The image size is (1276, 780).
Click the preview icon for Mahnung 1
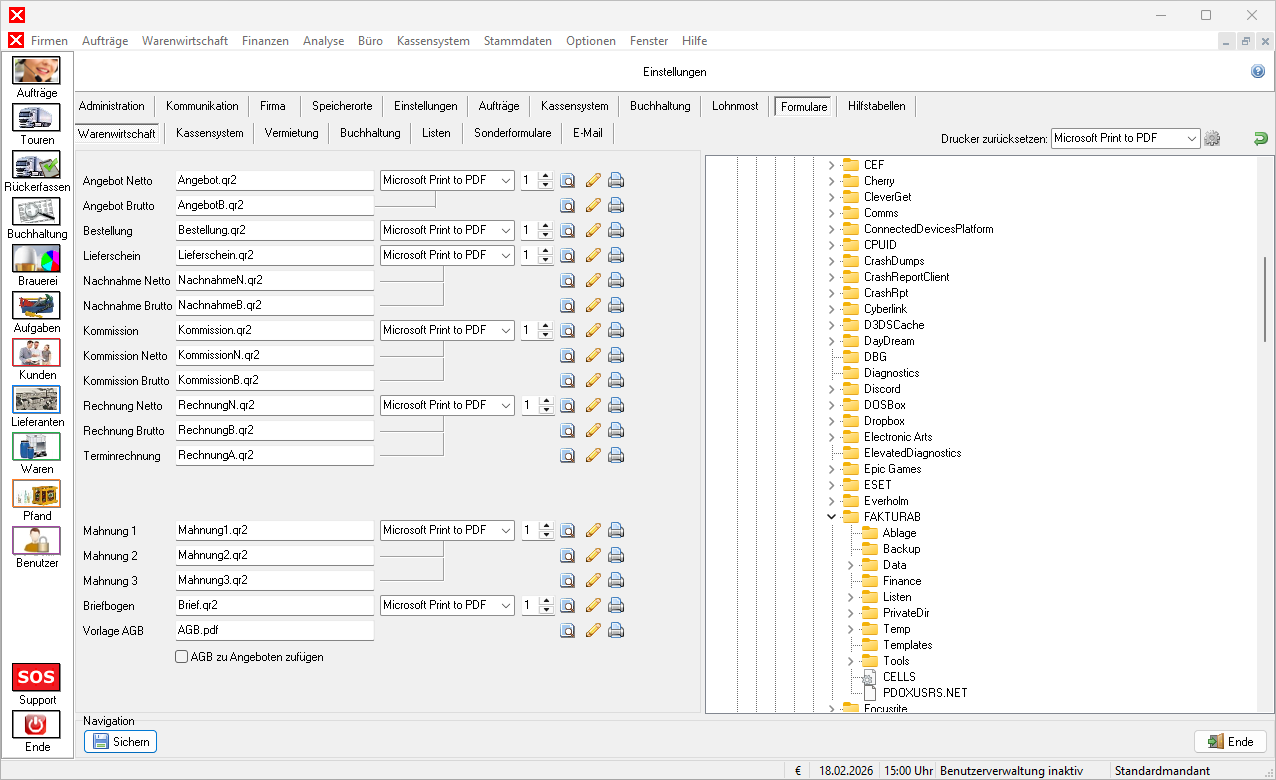click(567, 531)
